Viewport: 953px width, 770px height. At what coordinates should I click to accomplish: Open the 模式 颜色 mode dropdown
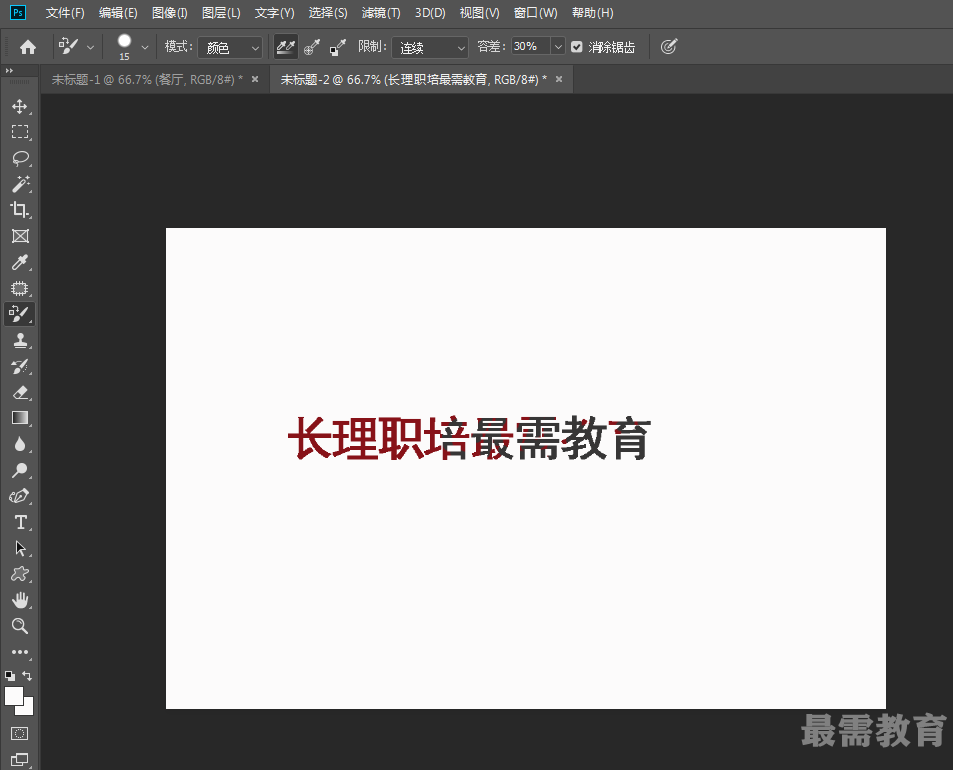pyautogui.click(x=230, y=47)
